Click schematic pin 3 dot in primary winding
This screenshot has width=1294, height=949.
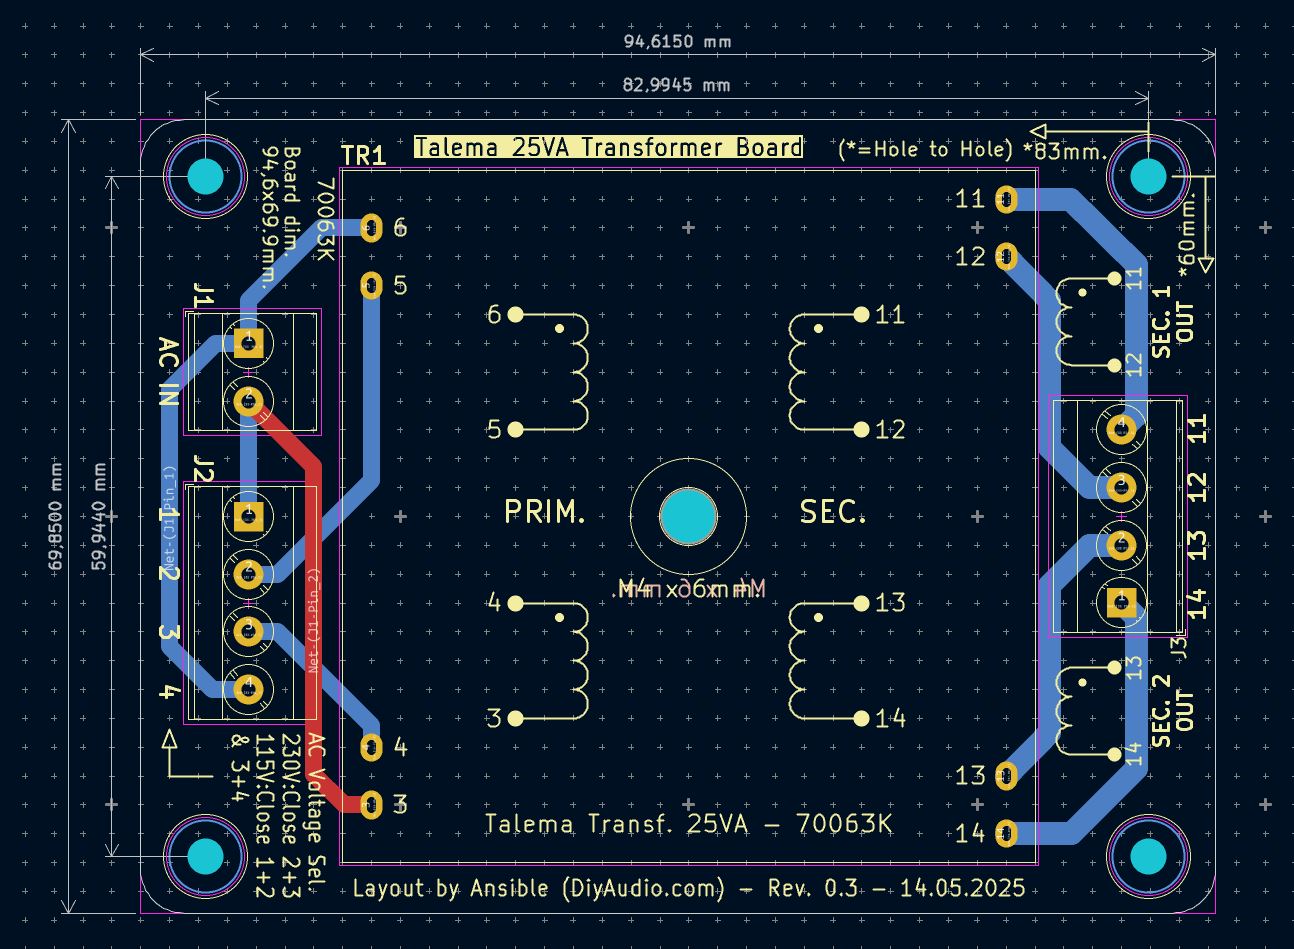515,718
